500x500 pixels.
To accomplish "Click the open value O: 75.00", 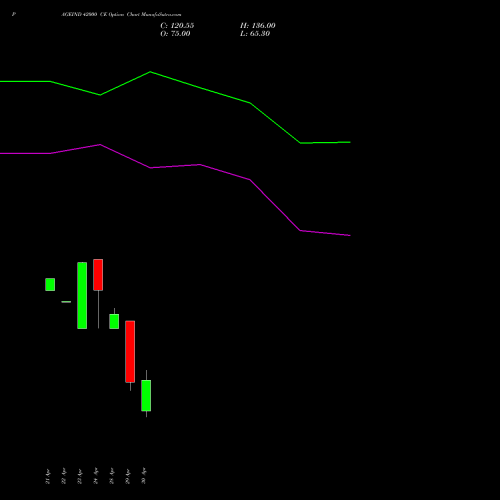I will tap(175, 34).
